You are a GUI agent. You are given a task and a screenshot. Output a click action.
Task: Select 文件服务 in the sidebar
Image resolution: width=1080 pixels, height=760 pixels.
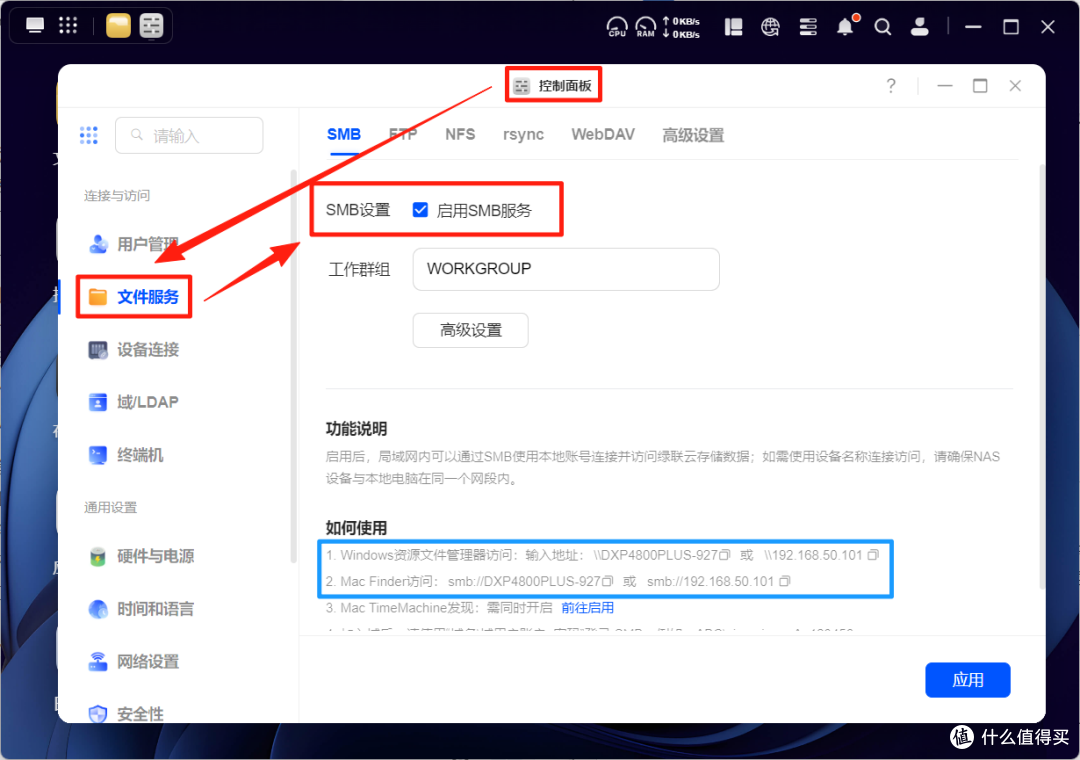(x=134, y=297)
